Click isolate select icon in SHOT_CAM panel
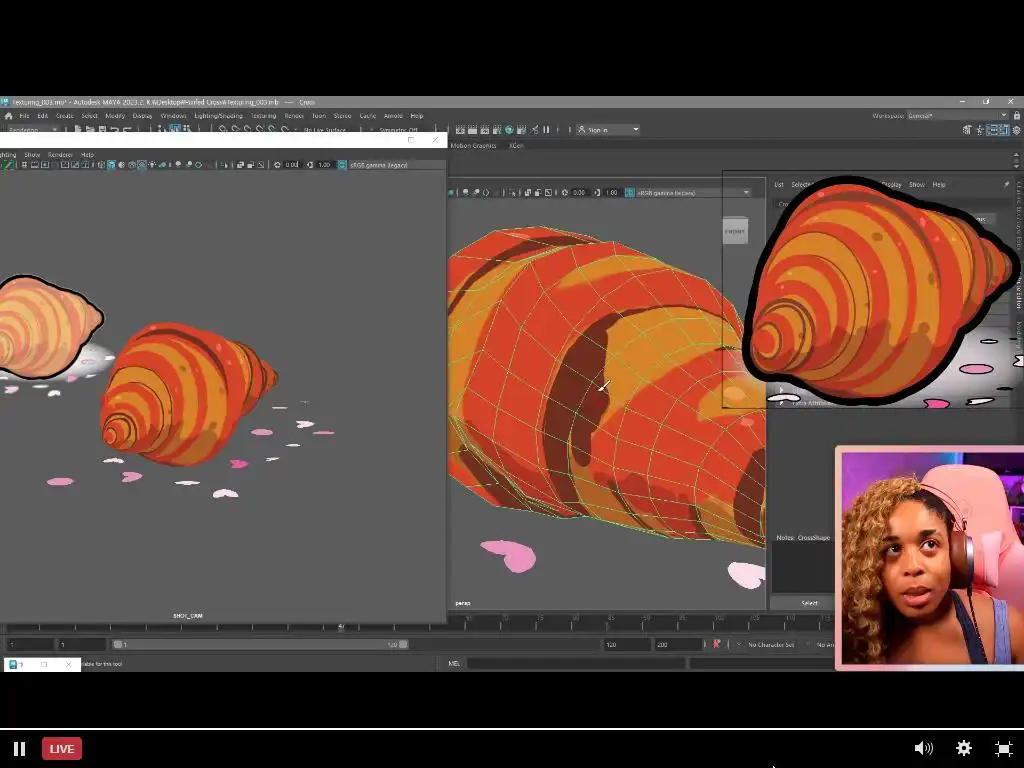This screenshot has width=1024, height=768. (224, 165)
